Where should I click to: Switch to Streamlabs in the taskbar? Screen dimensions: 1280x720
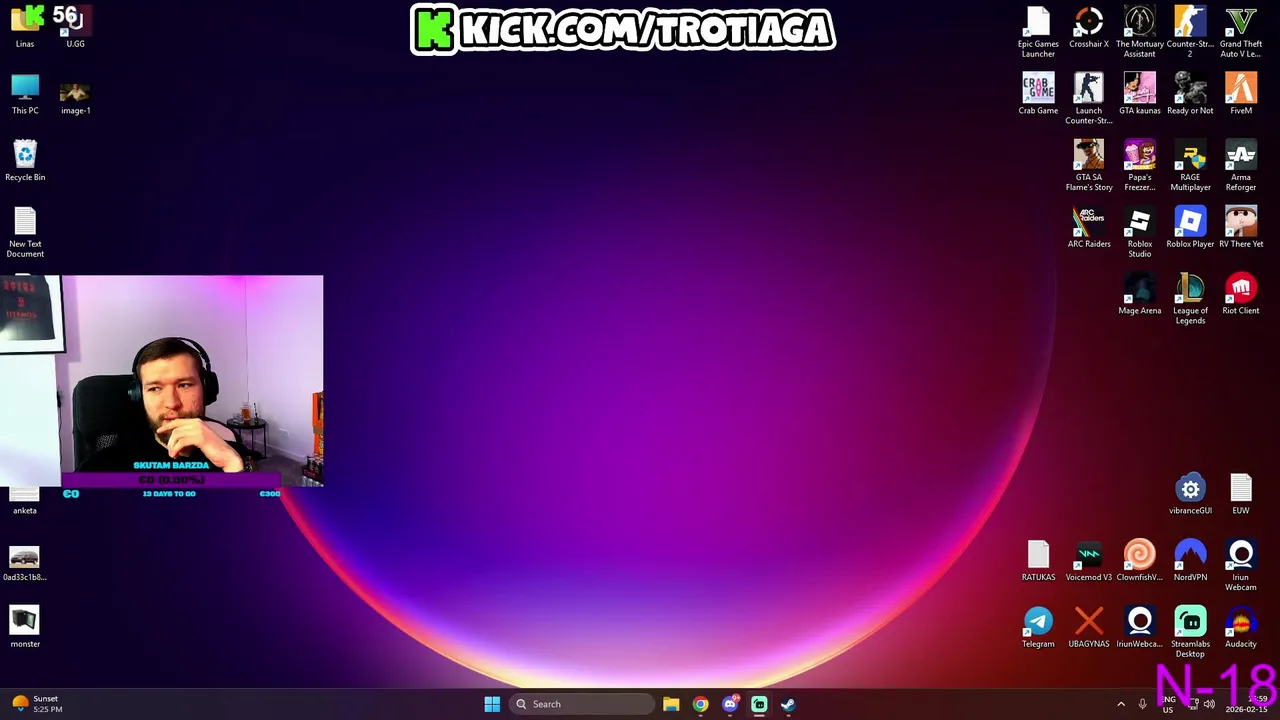[x=759, y=704]
